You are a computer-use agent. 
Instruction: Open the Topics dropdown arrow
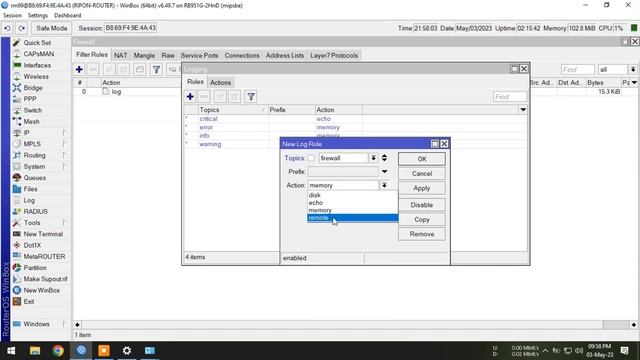pos(373,158)
